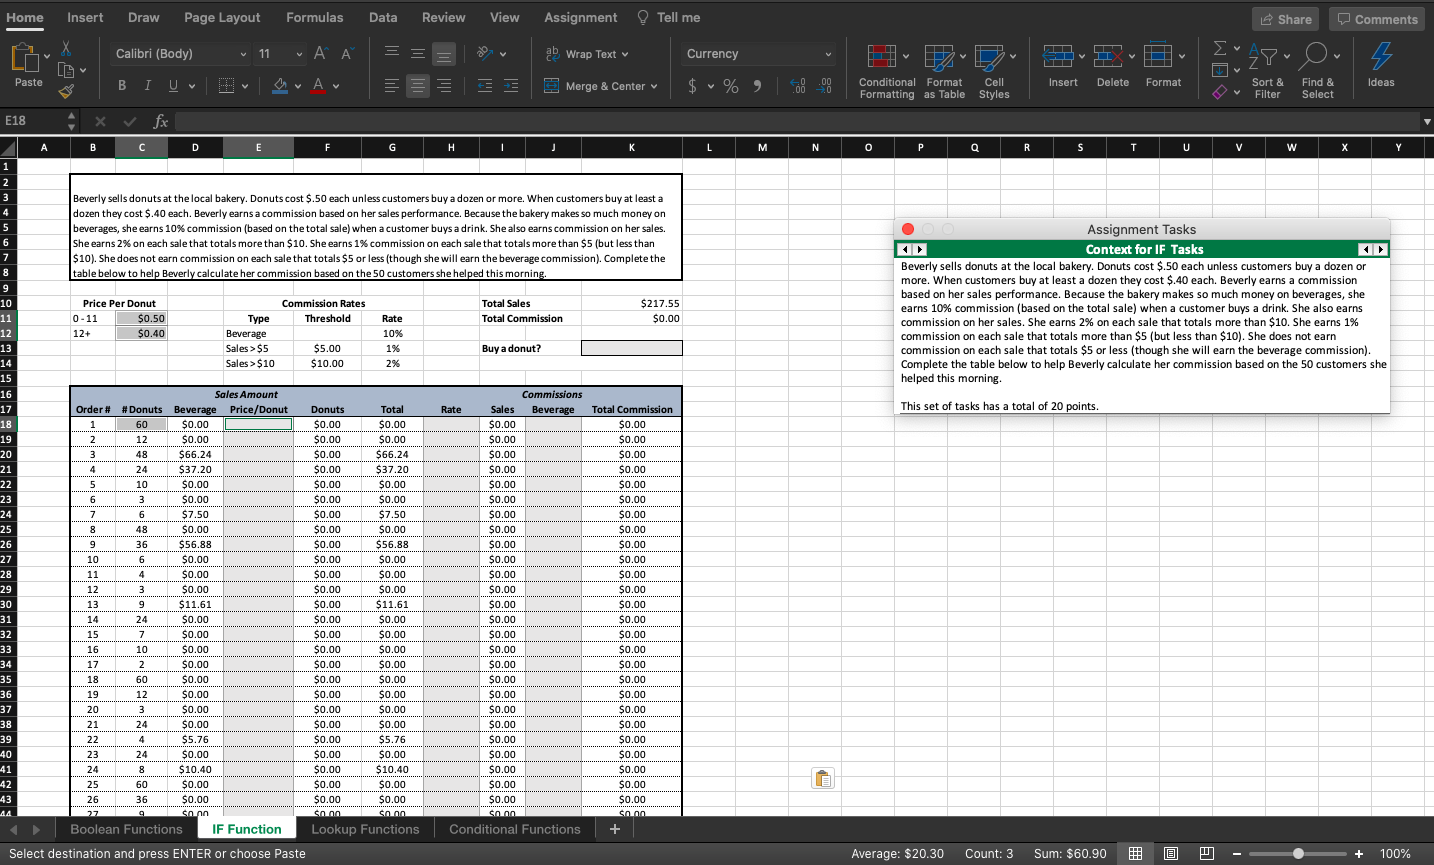
Task: Open the Formulas ribbon tab
Action: (x=314, y=17)
